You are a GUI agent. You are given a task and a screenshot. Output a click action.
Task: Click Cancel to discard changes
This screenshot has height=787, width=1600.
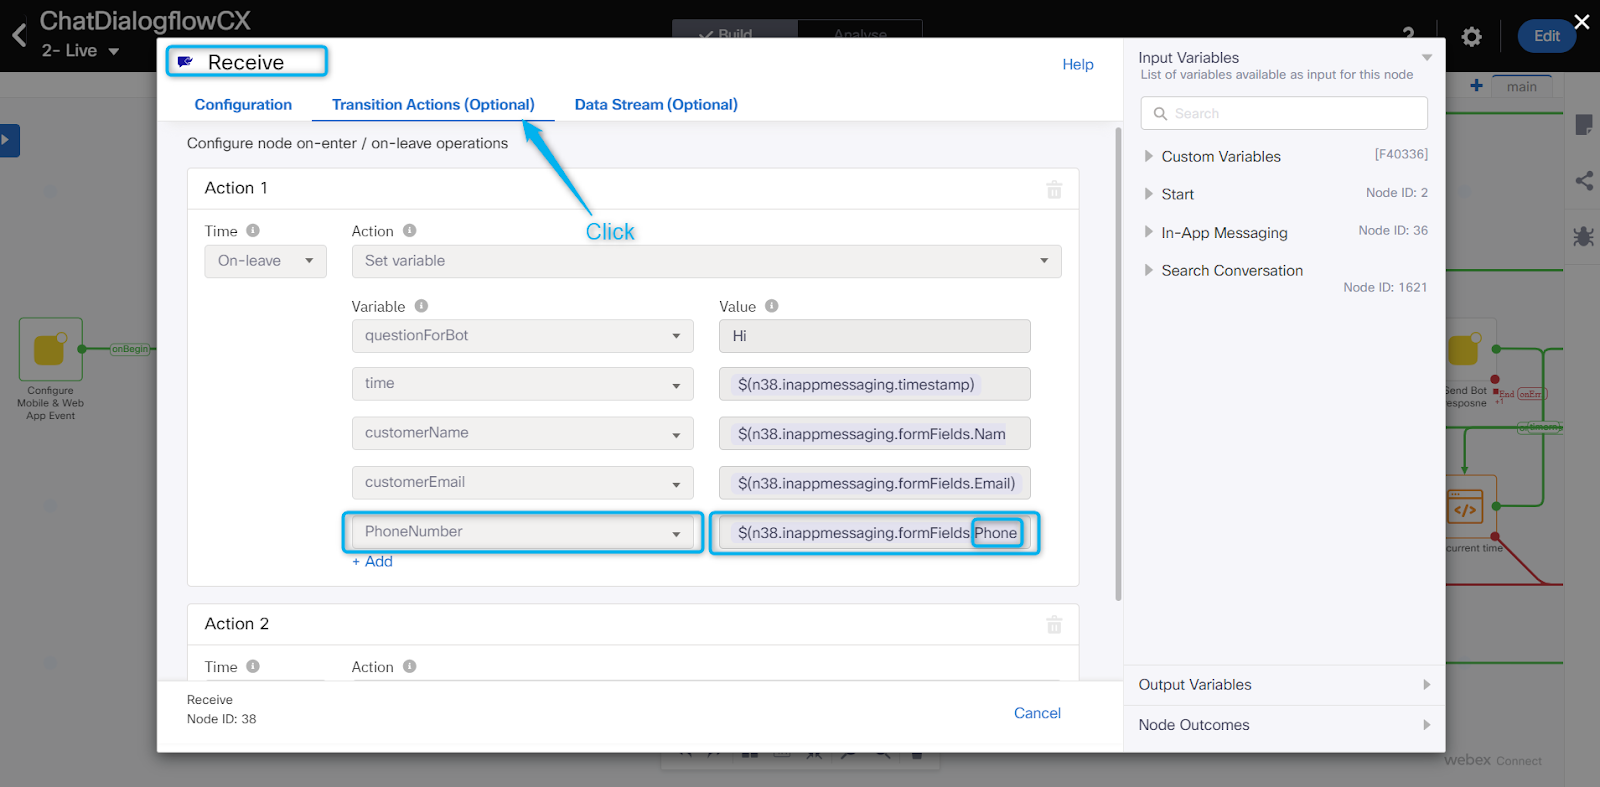click(x=1037, y=713)
